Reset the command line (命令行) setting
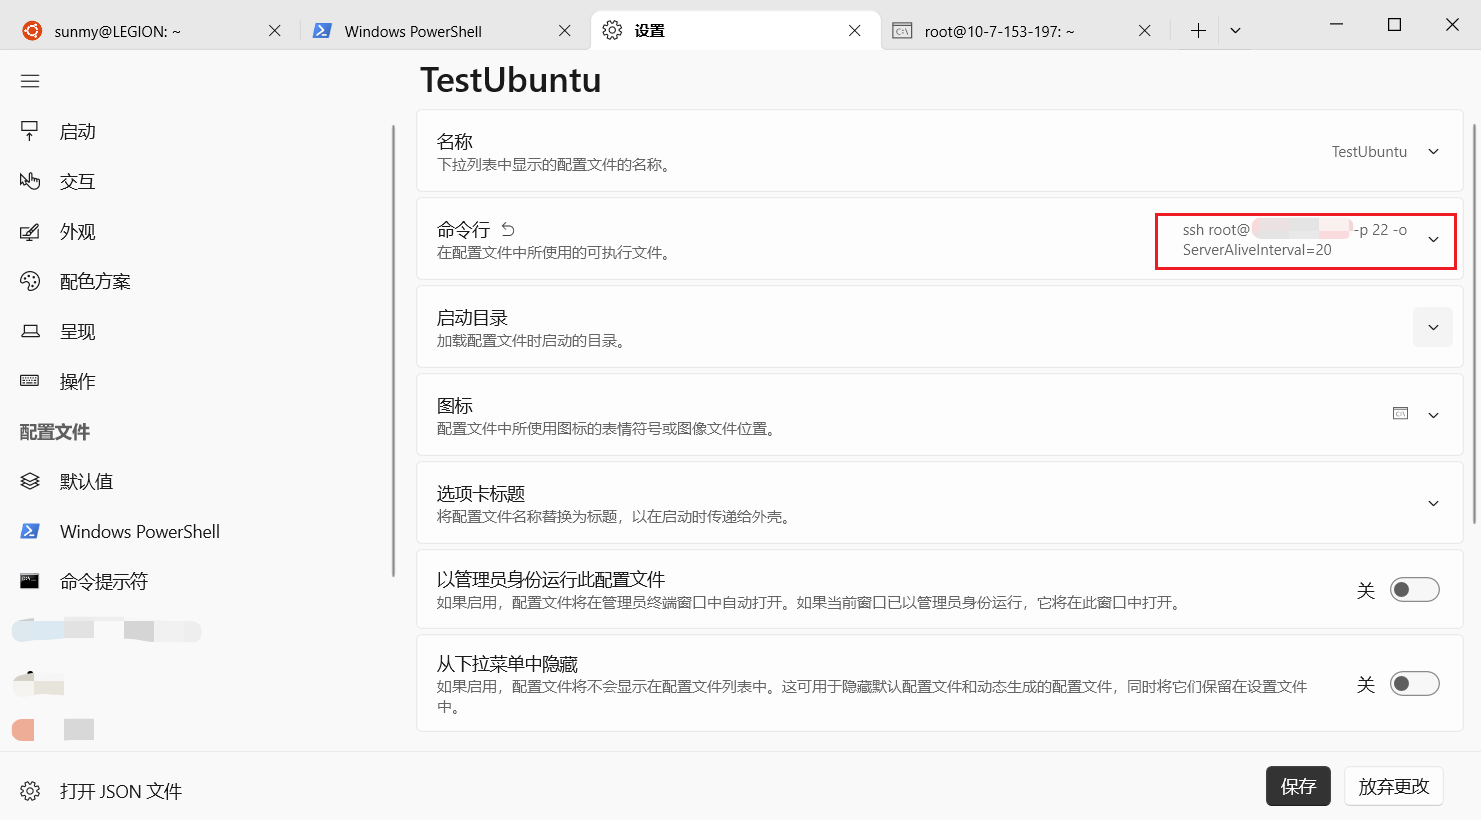 click(508, 230)
